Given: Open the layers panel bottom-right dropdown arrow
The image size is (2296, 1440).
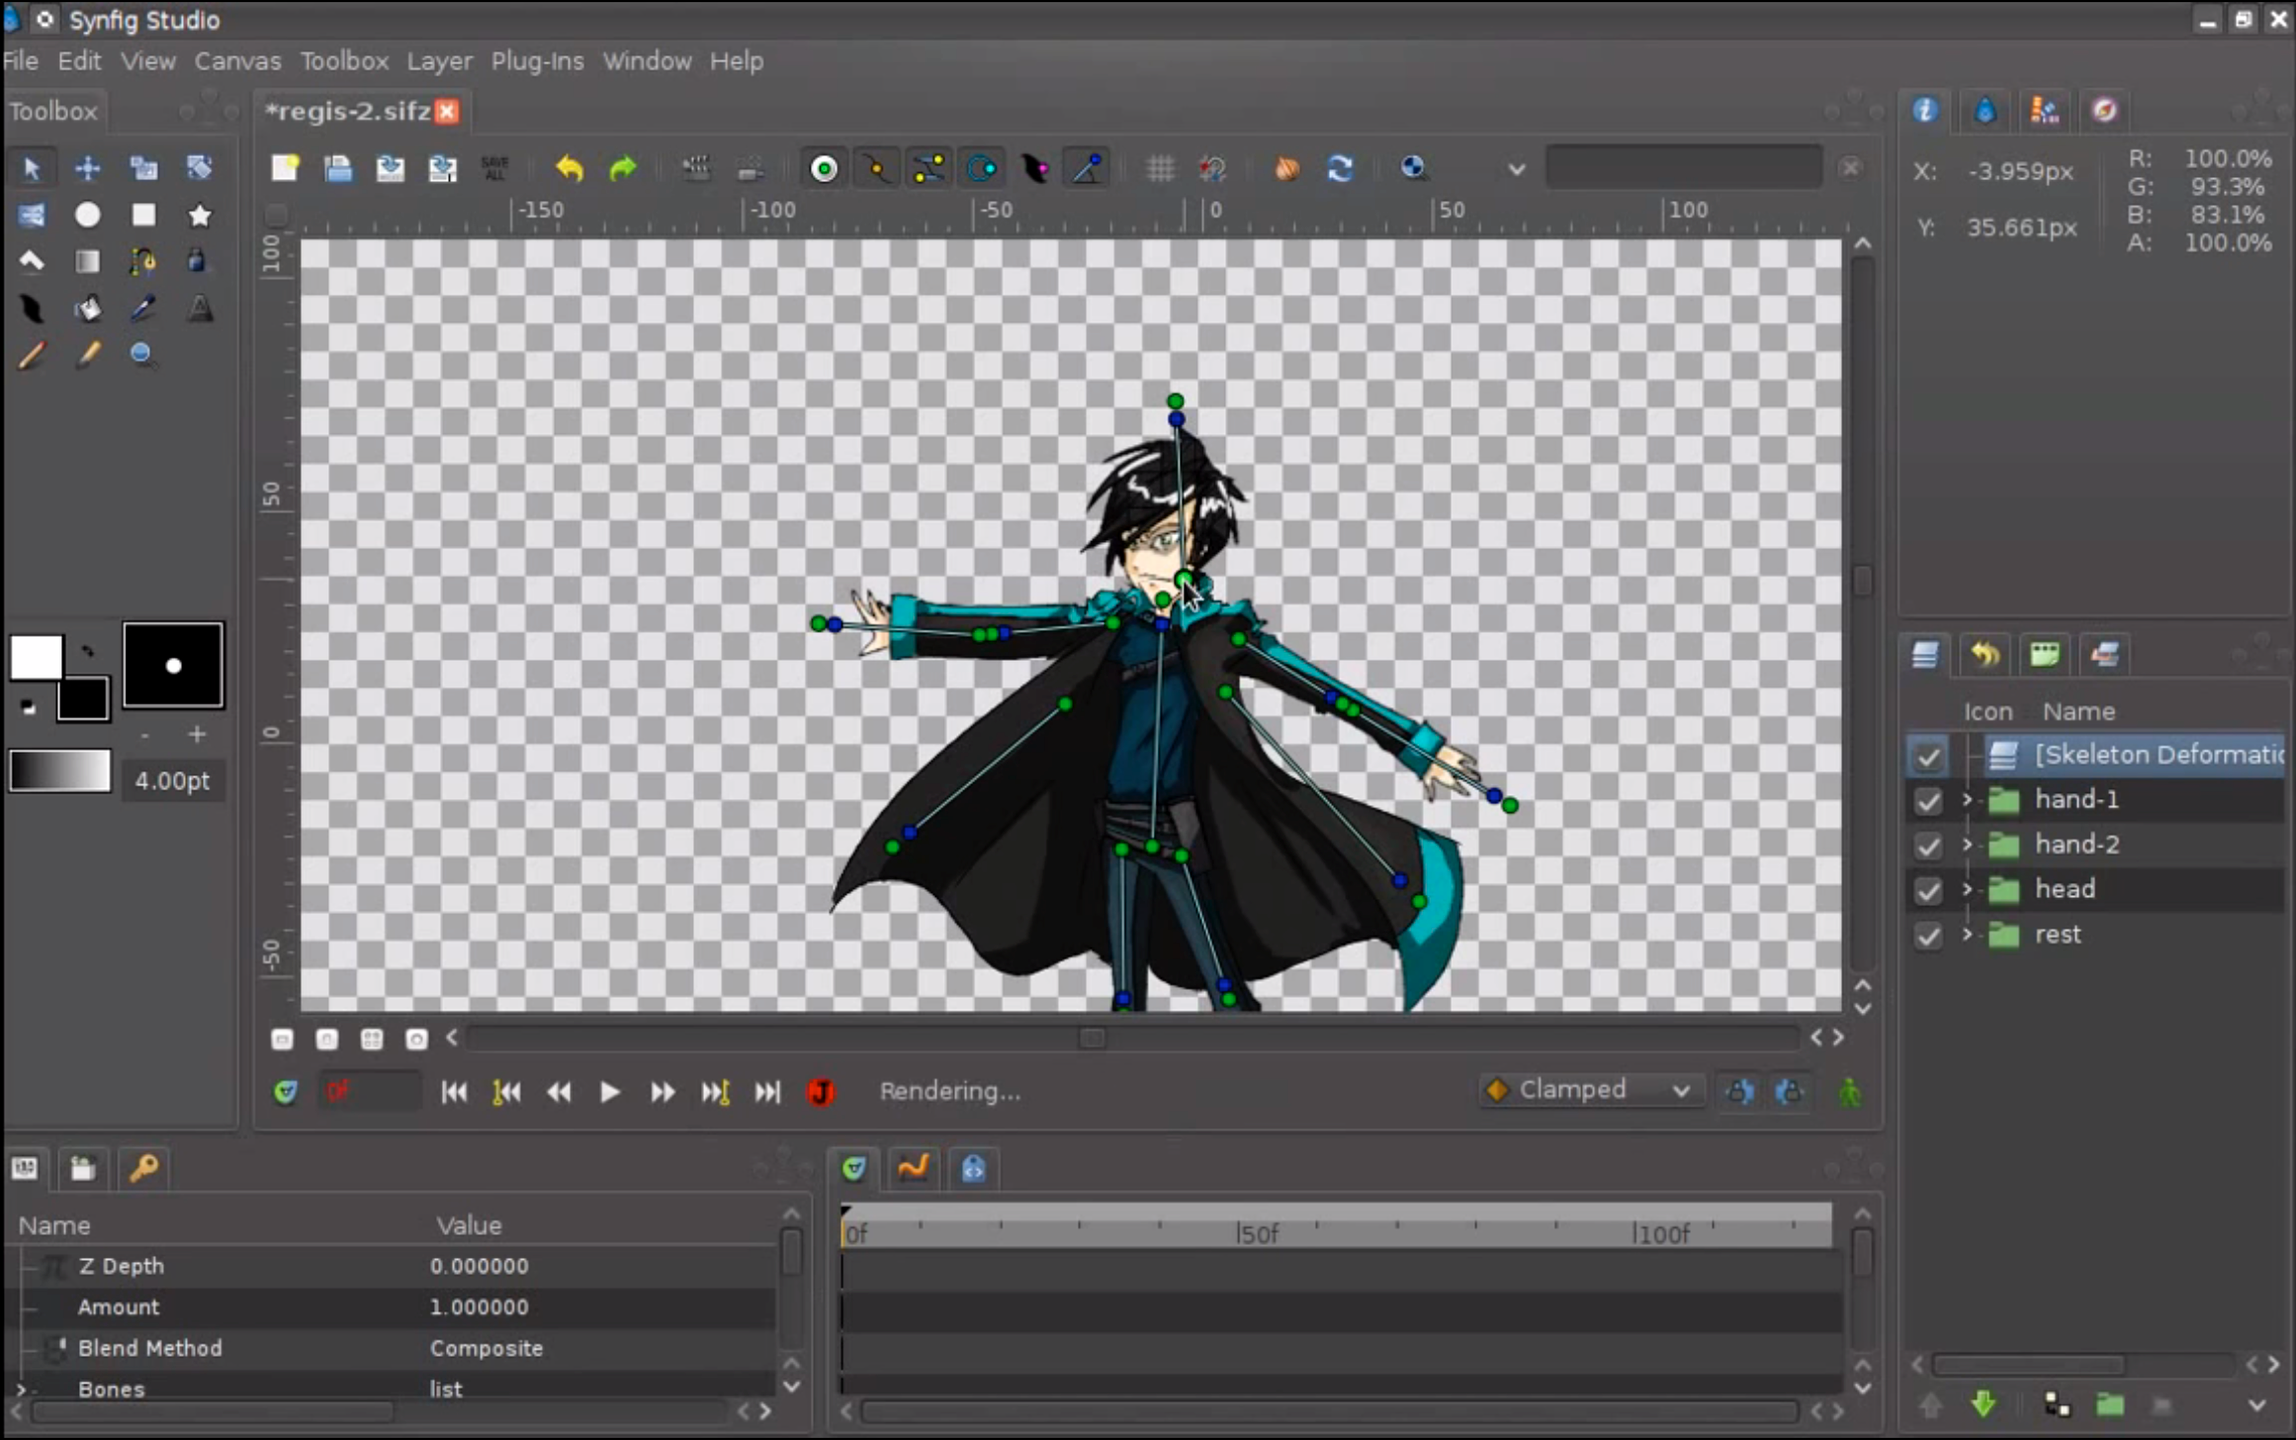Looking at the screenshot, I should click(2257, 1405).
